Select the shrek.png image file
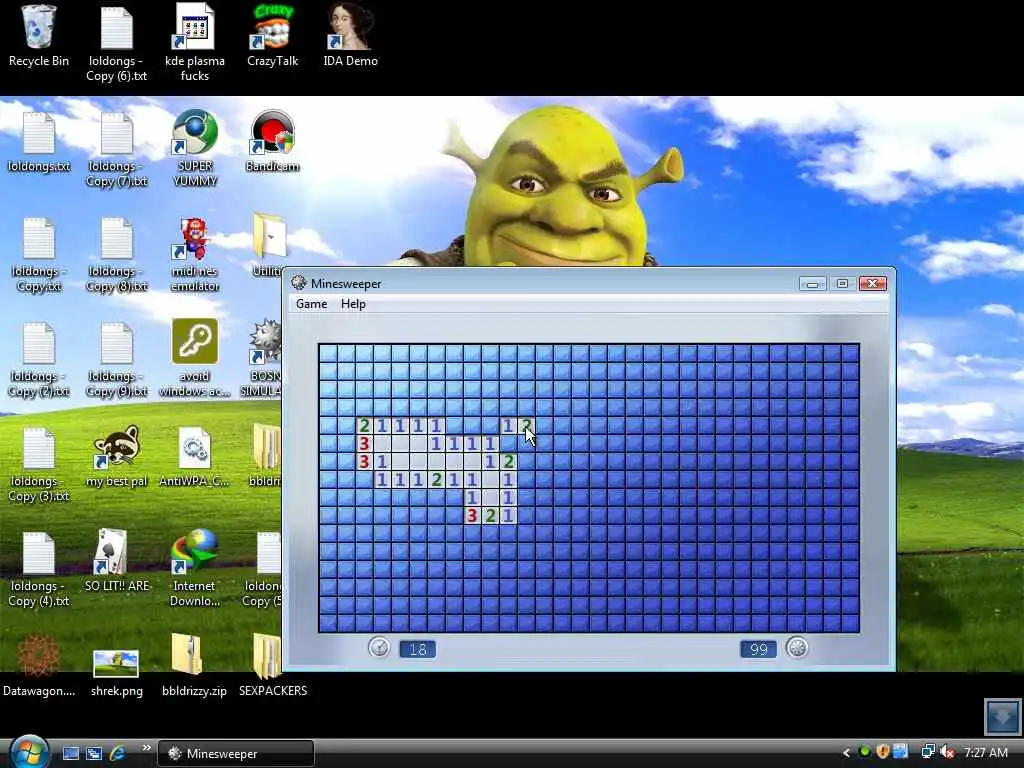1024x768 pixels. [116, 673]
